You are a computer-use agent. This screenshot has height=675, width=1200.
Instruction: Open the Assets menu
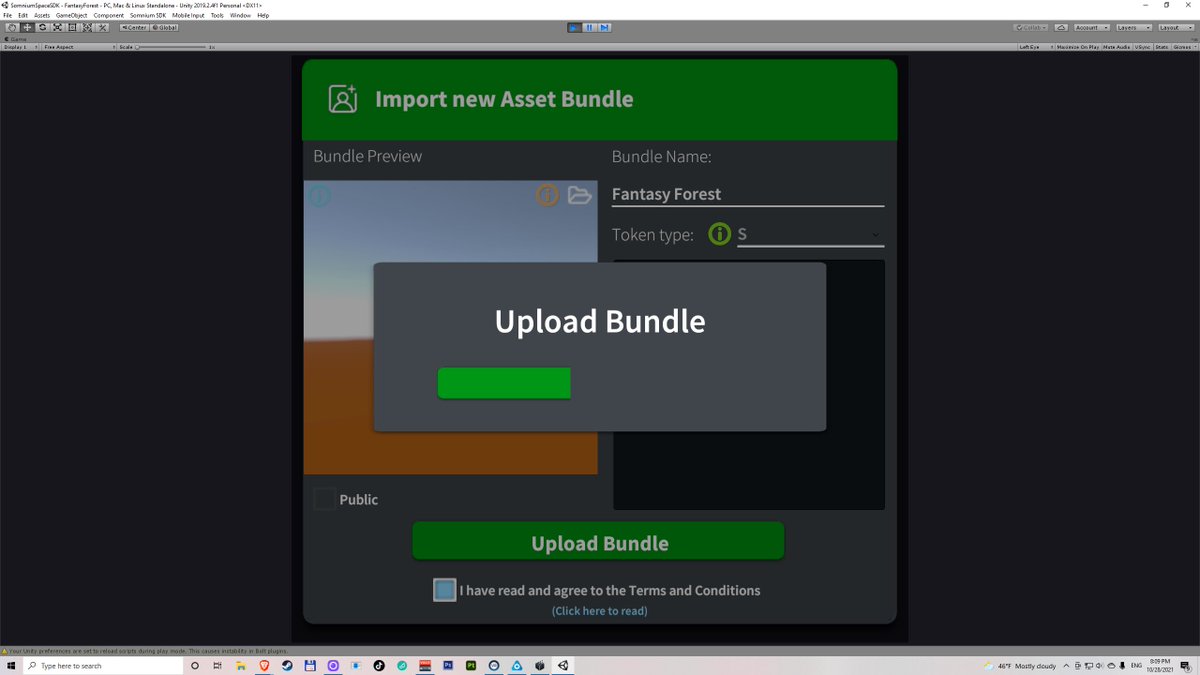42,15
